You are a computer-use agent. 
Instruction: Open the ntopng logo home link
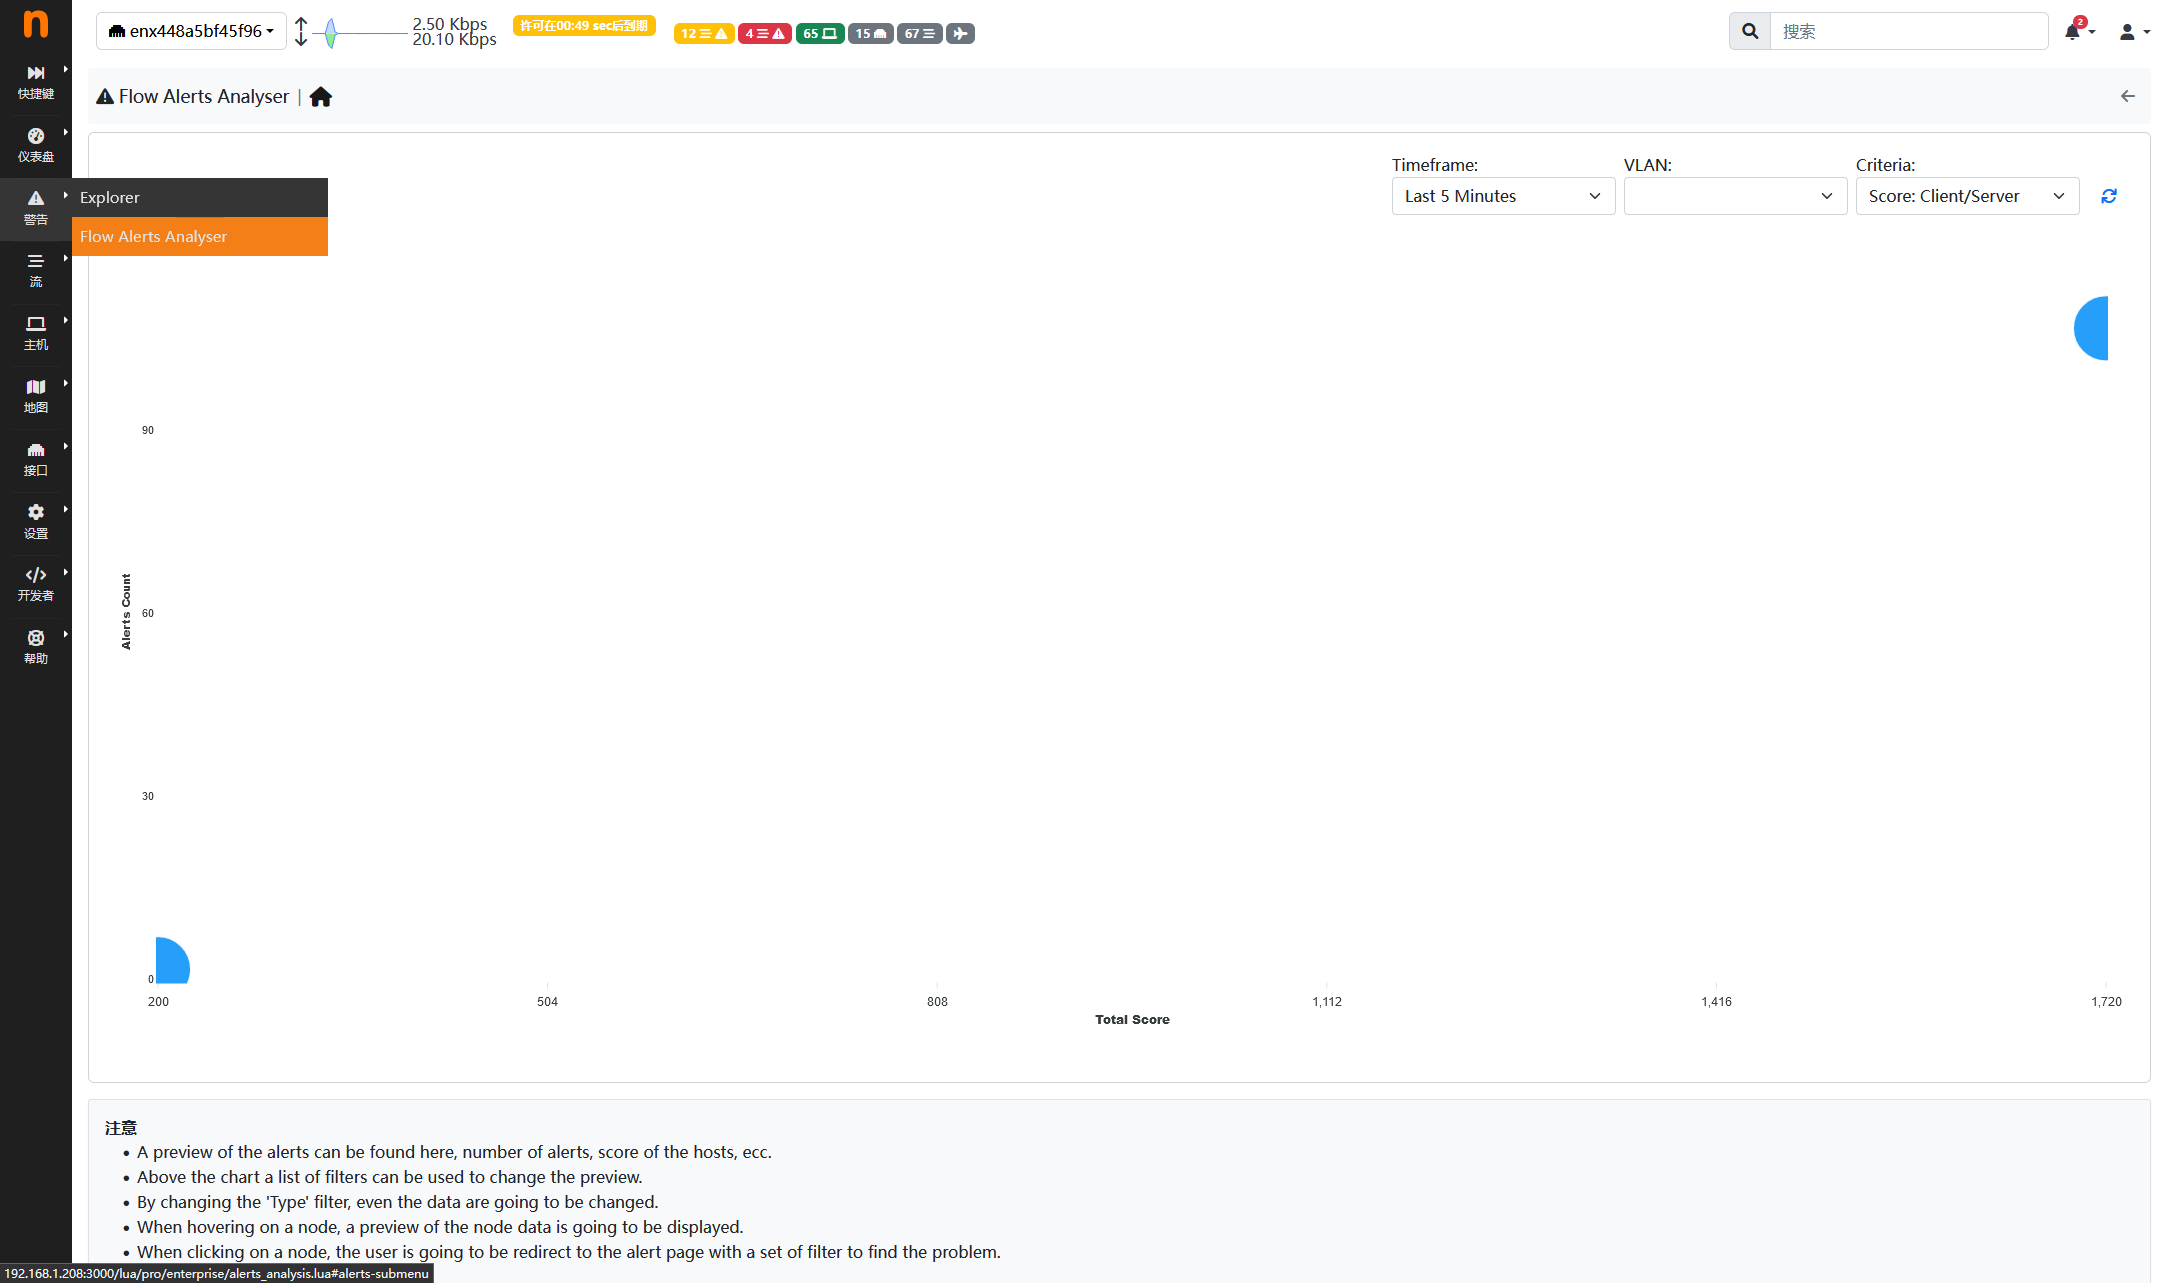tap(36, 24)
